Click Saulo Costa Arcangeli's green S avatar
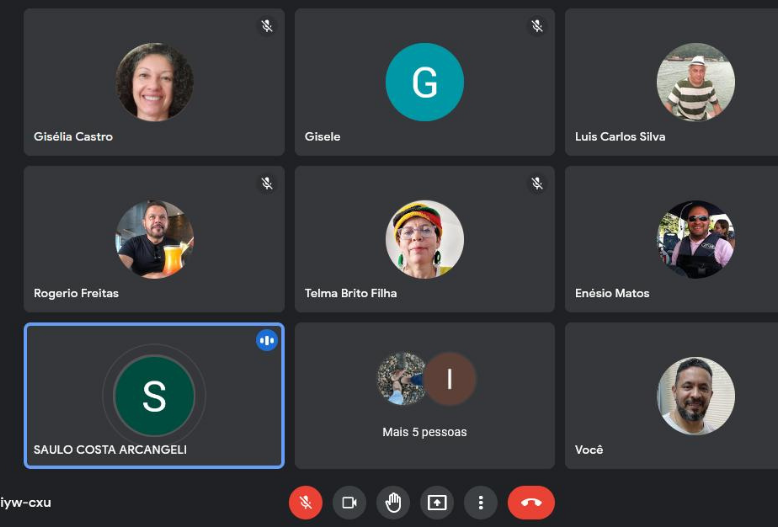This screenshot has height=527, width=778. (154, 396)
